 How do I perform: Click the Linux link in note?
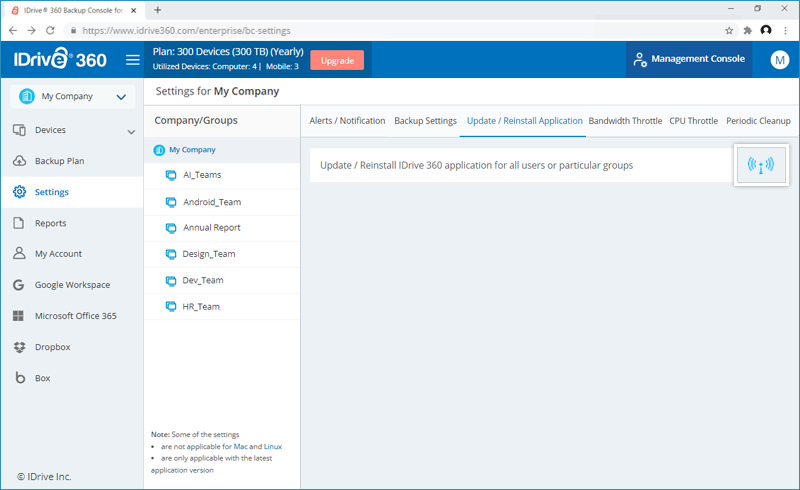tap(272, 447)
